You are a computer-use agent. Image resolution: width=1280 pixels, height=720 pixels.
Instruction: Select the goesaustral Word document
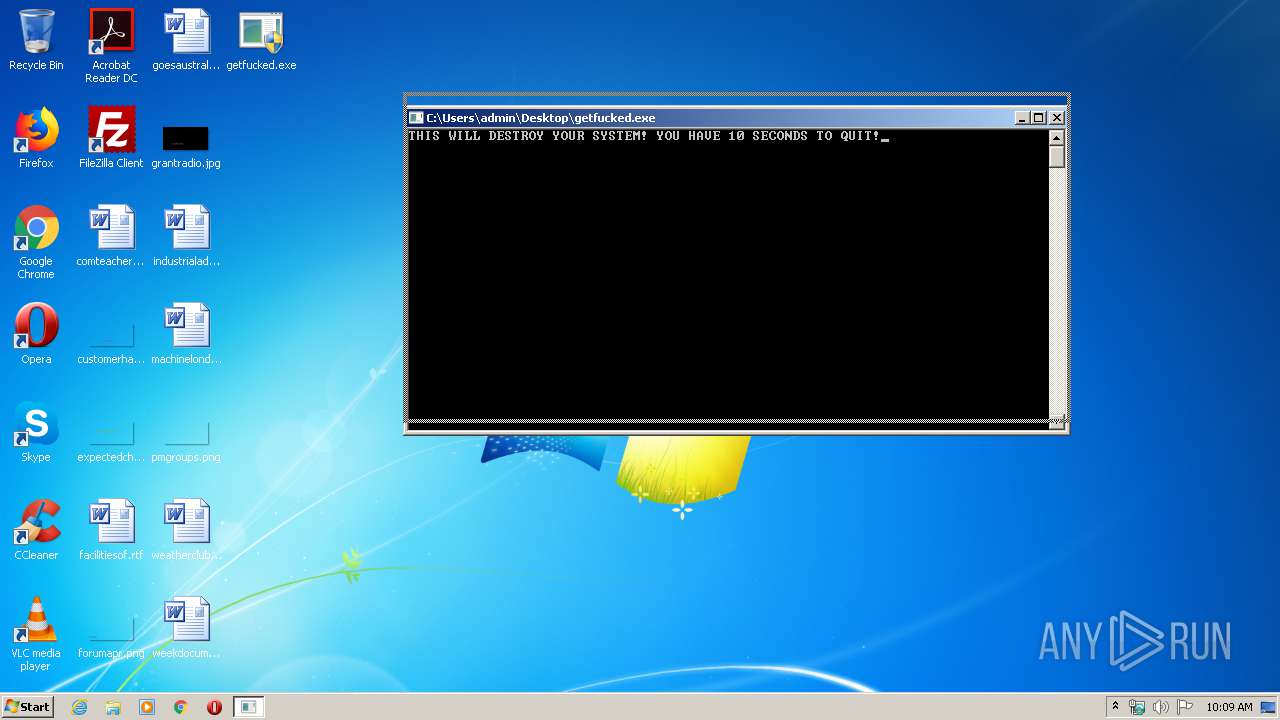pyautogui.click(x=186, y=40)
